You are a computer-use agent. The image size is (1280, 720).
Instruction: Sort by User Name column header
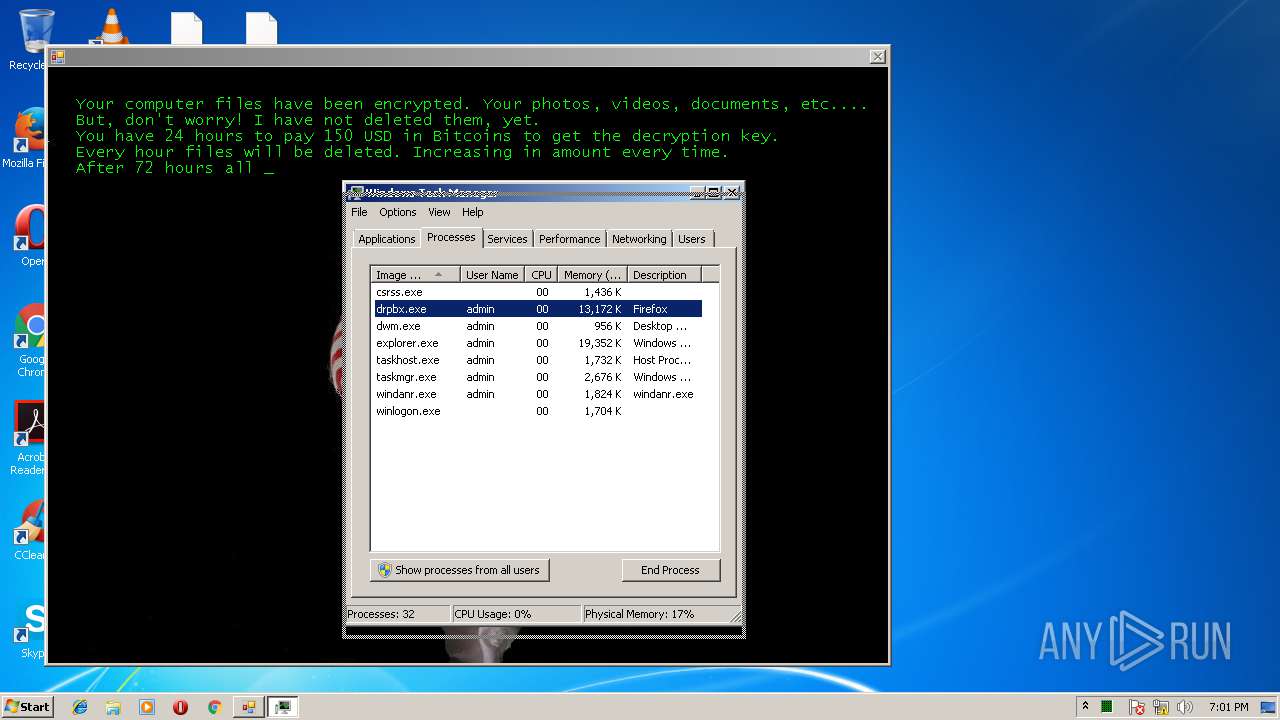492,275
